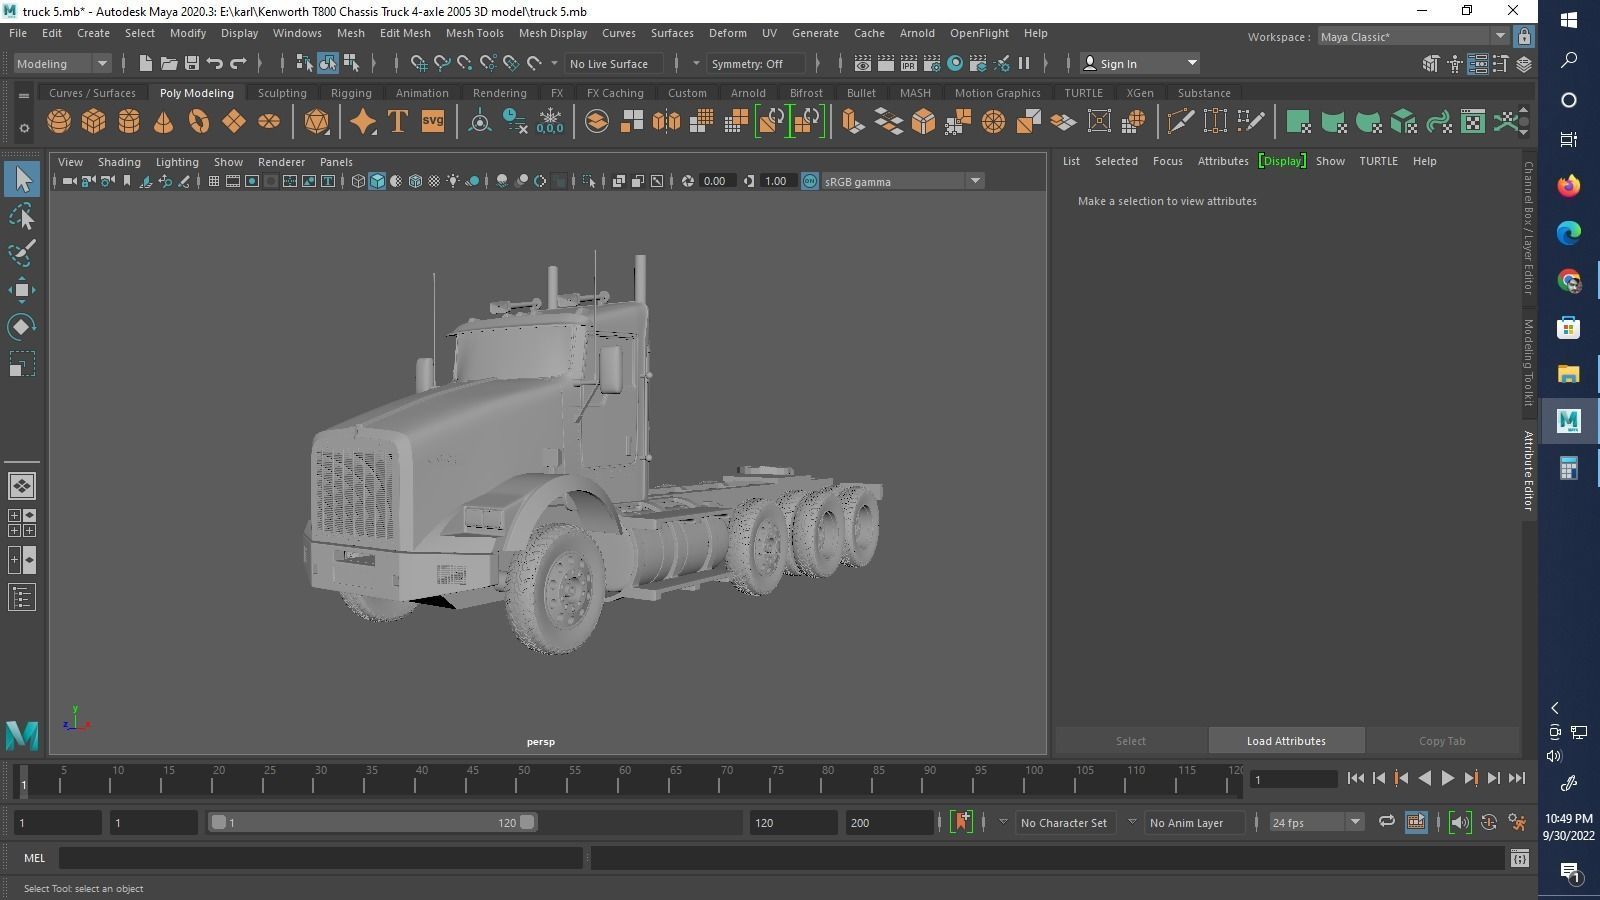
Task: Create a polygon sphere from the shelf
Action: pos(59,122)
